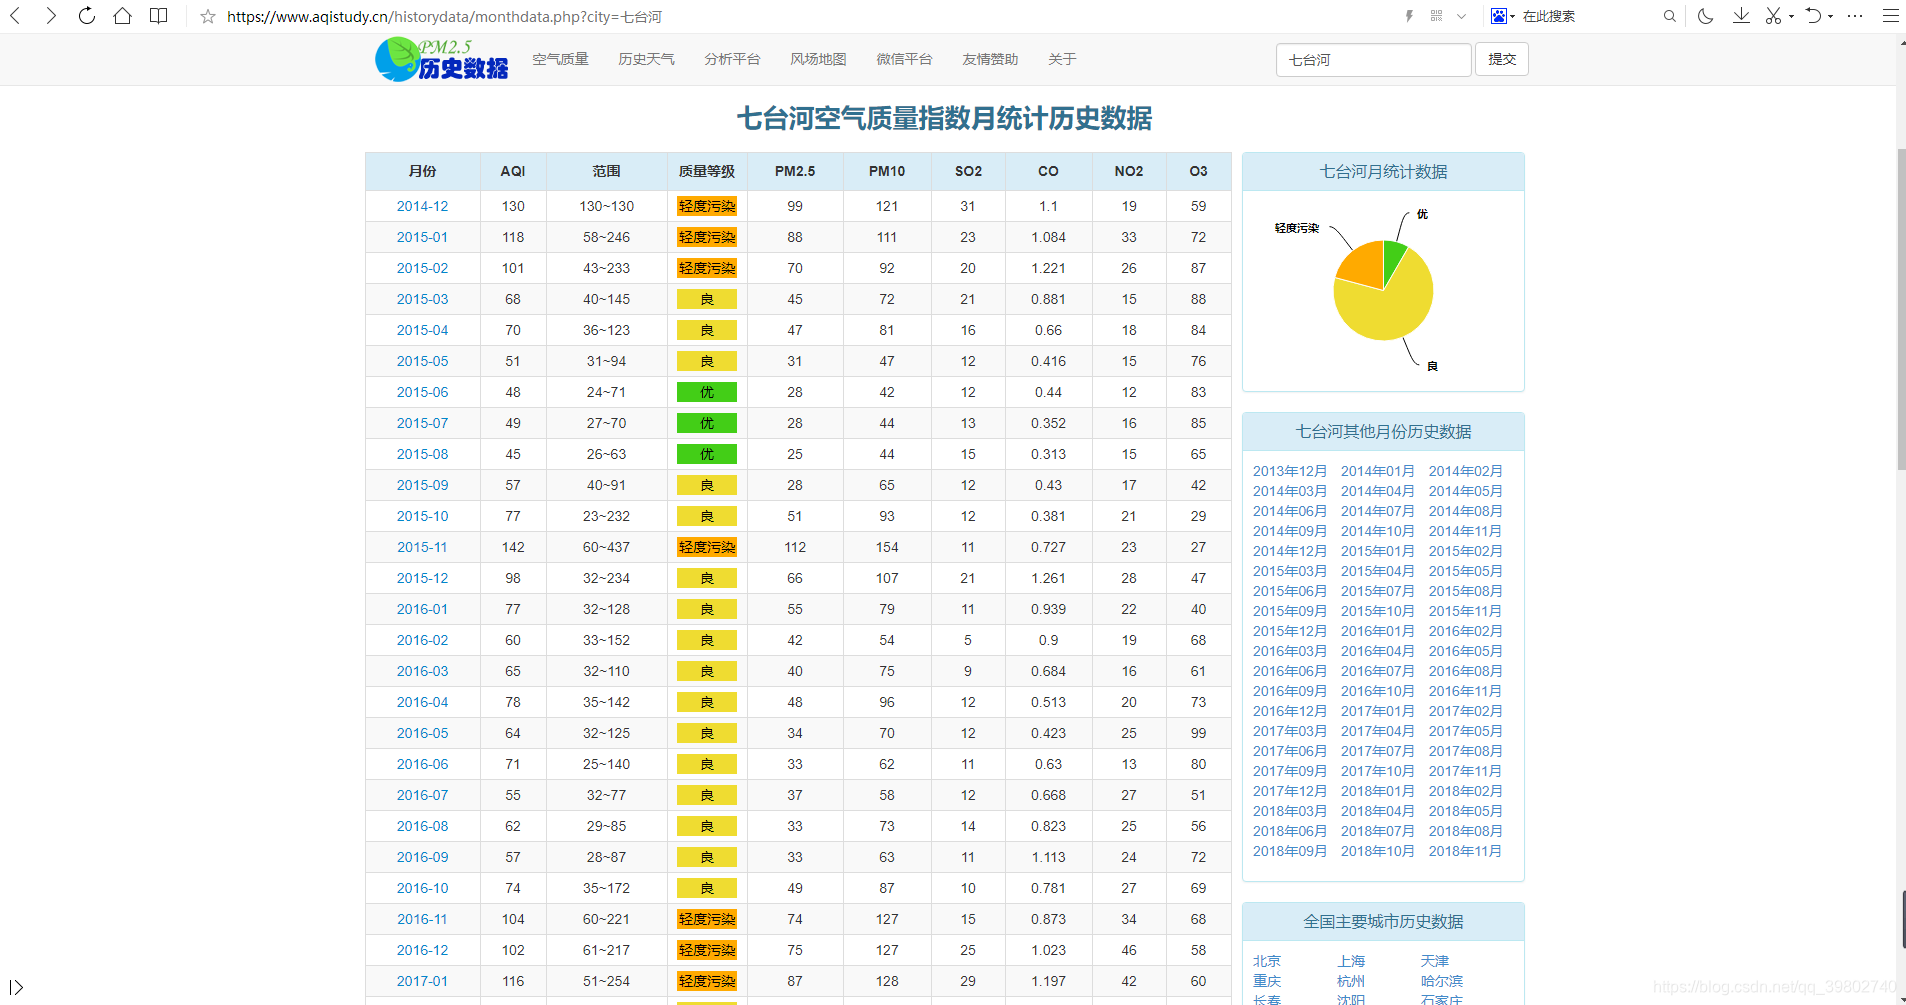Image resolution: width=1906 pixels, height=1005 pixels.
Task: Click the AQI column header
Action: 513,171
